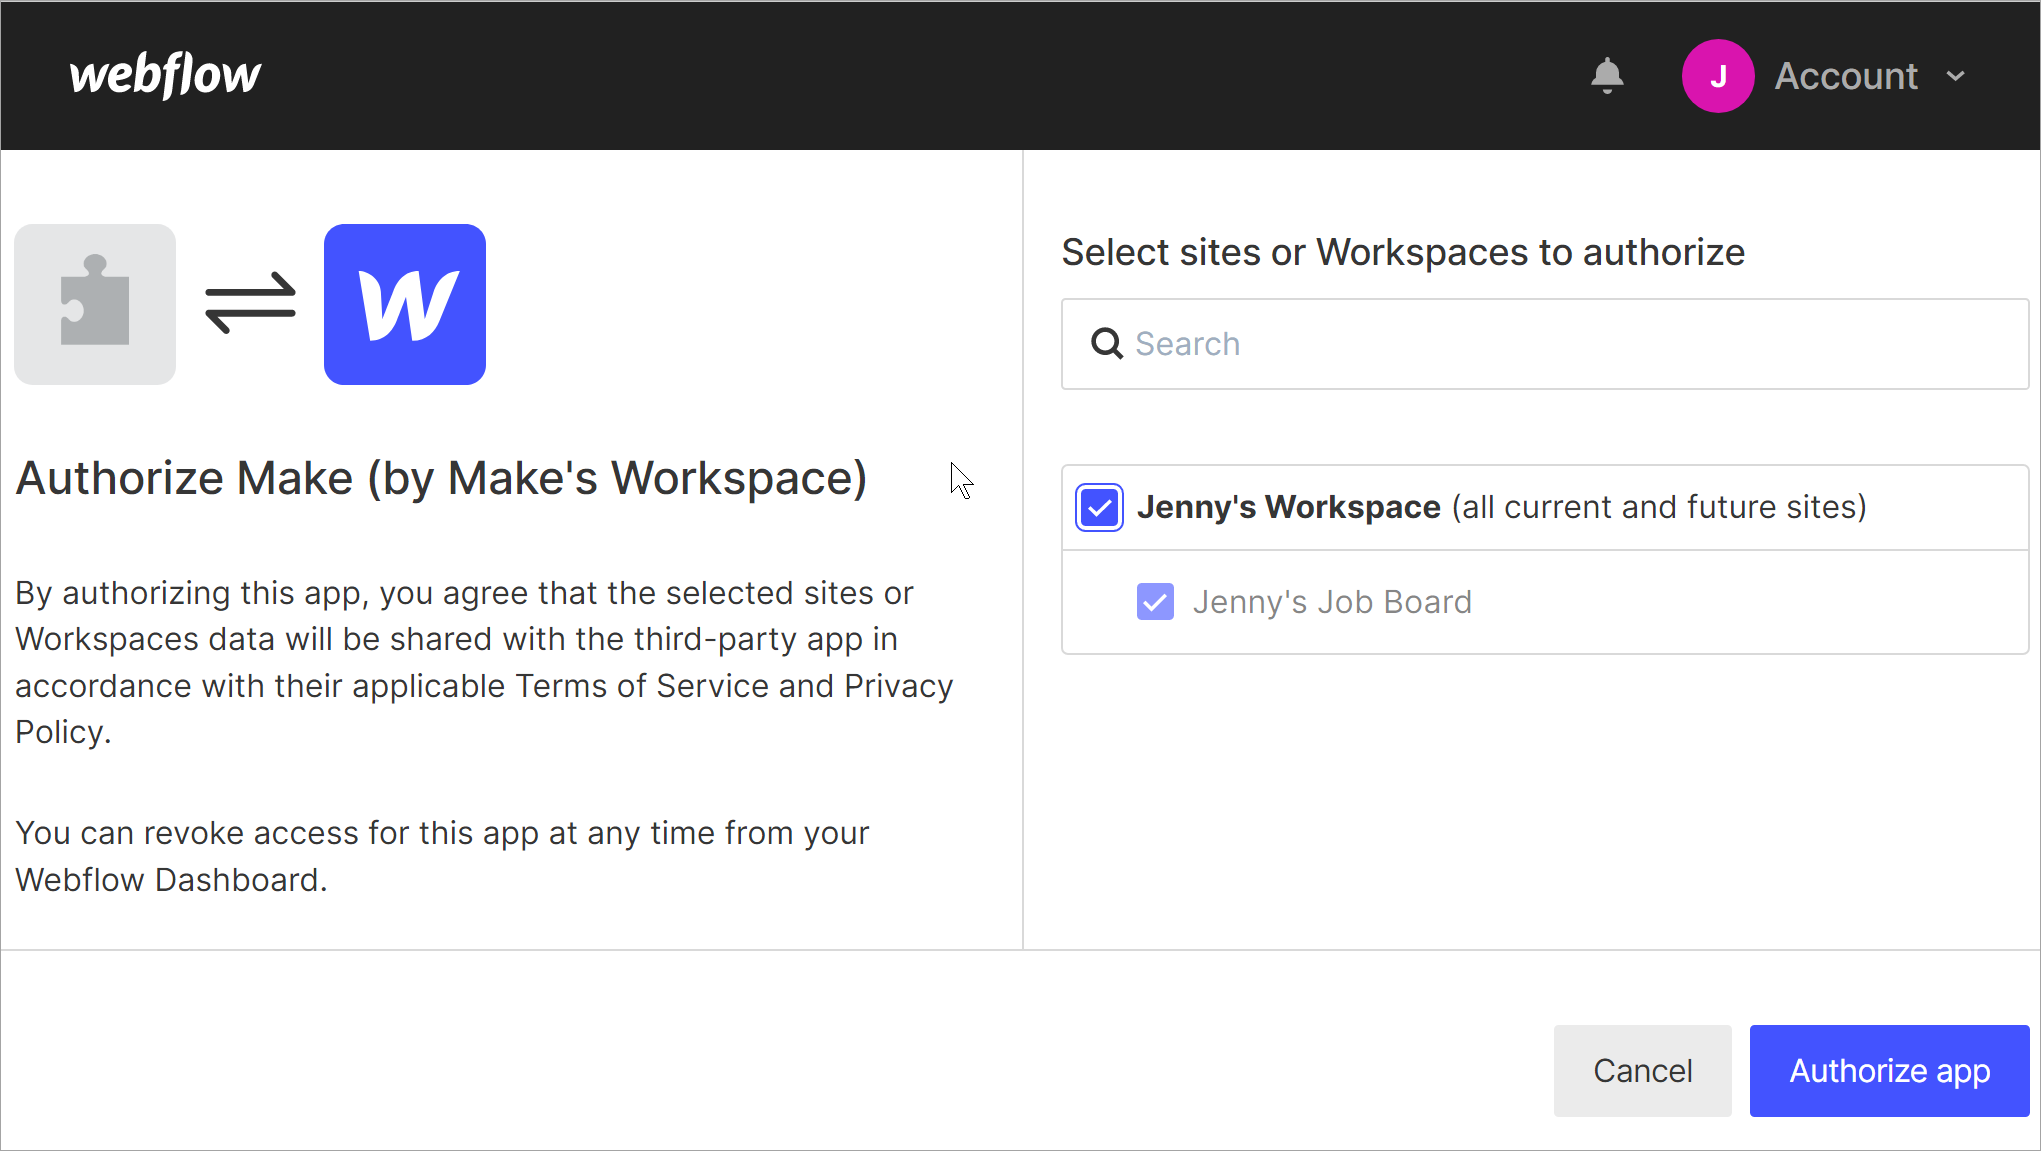Click the gray puzzle-piece app icon
This screenshot has width=2041, height=1151.
tap(95, 304)
